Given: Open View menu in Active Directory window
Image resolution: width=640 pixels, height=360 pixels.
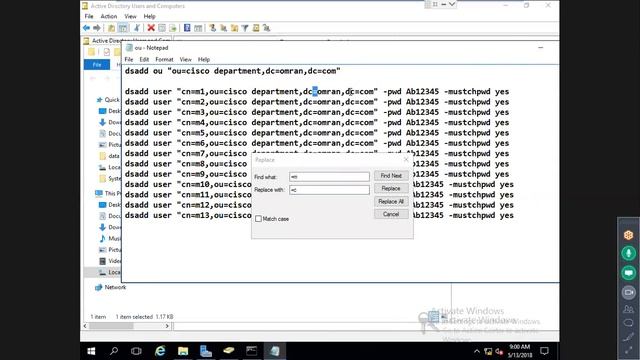Looking at the screenshot, I should (x=130, y=16).
